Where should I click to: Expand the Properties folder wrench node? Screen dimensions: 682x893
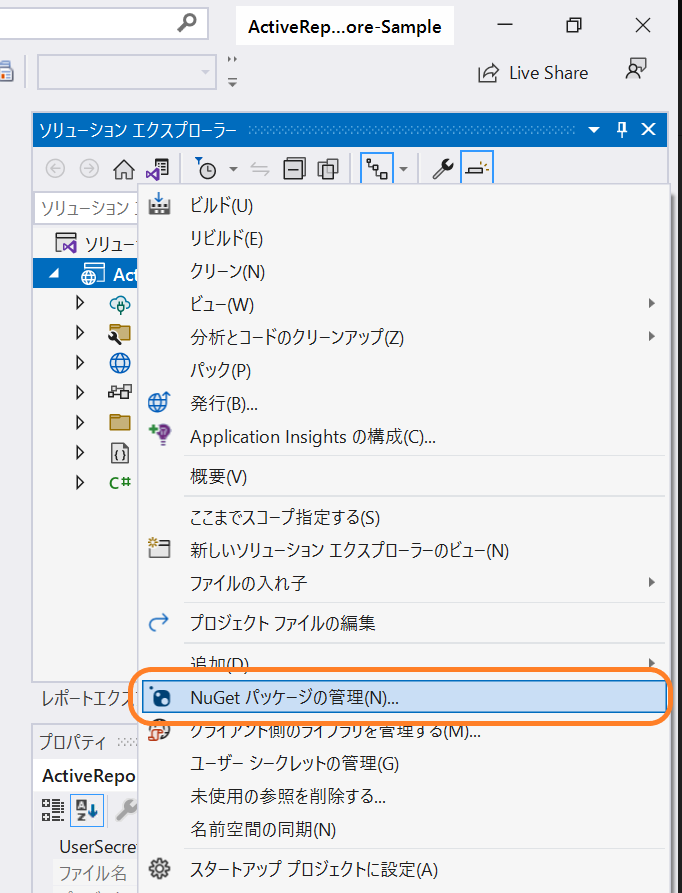80,333
